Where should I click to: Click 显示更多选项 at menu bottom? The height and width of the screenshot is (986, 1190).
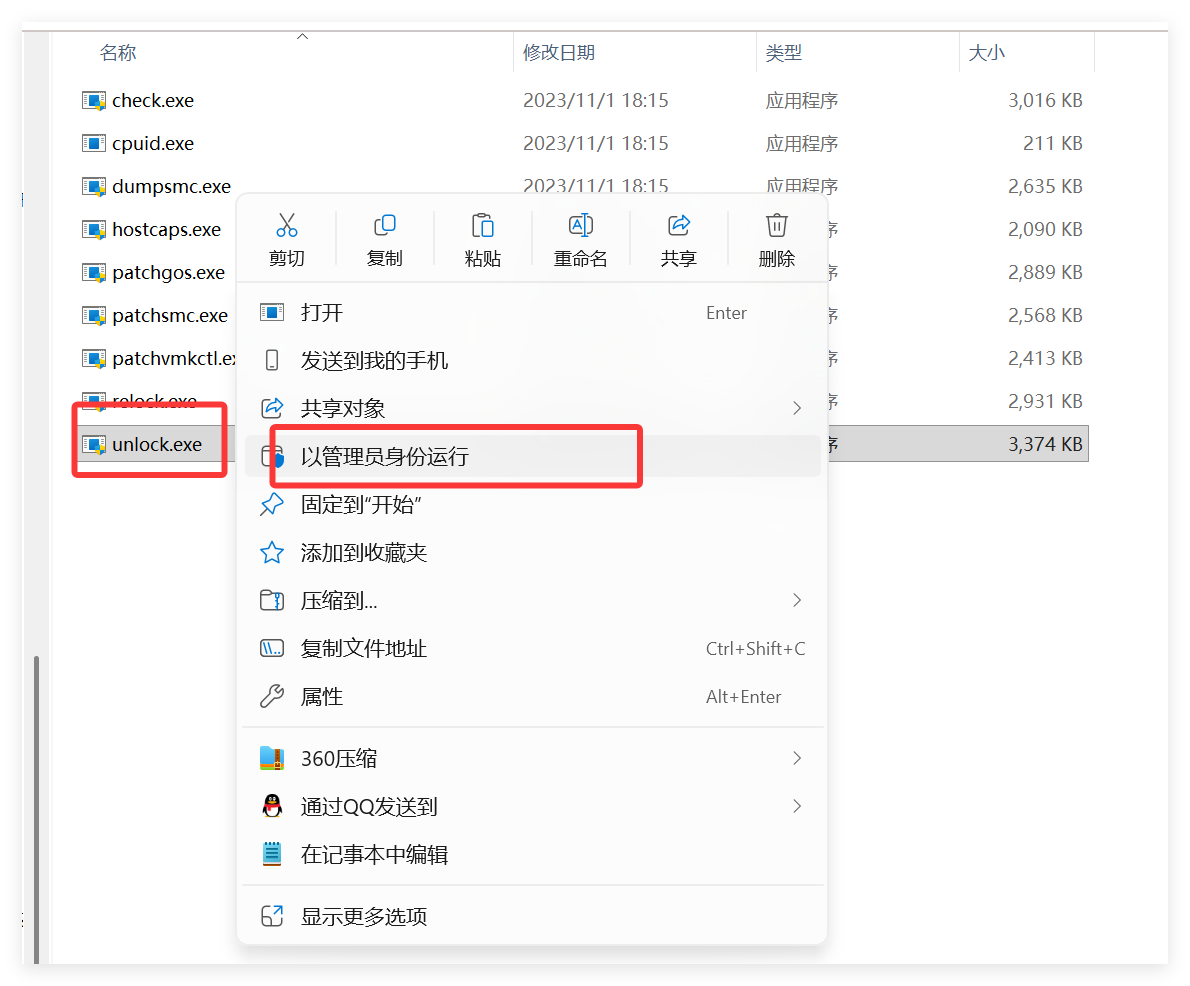pyautogui.click(x=532, y=916)
